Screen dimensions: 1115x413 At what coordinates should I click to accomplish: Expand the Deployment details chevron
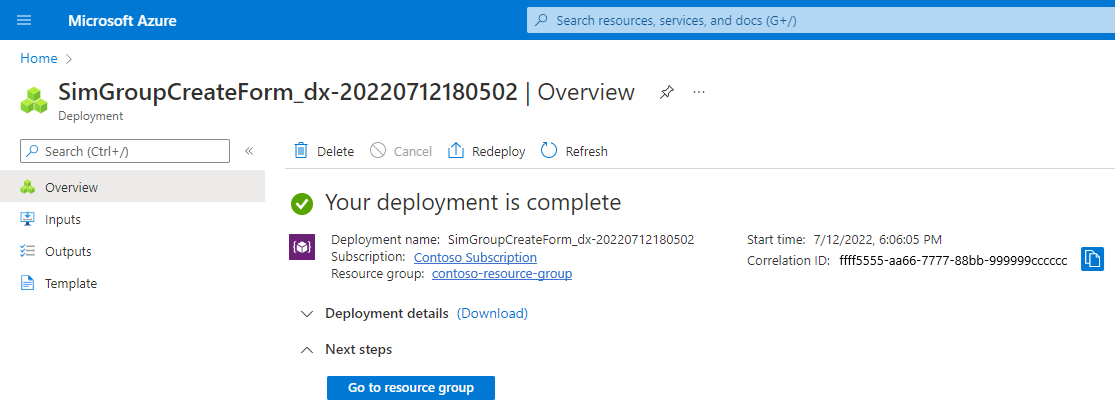[307, 313]
